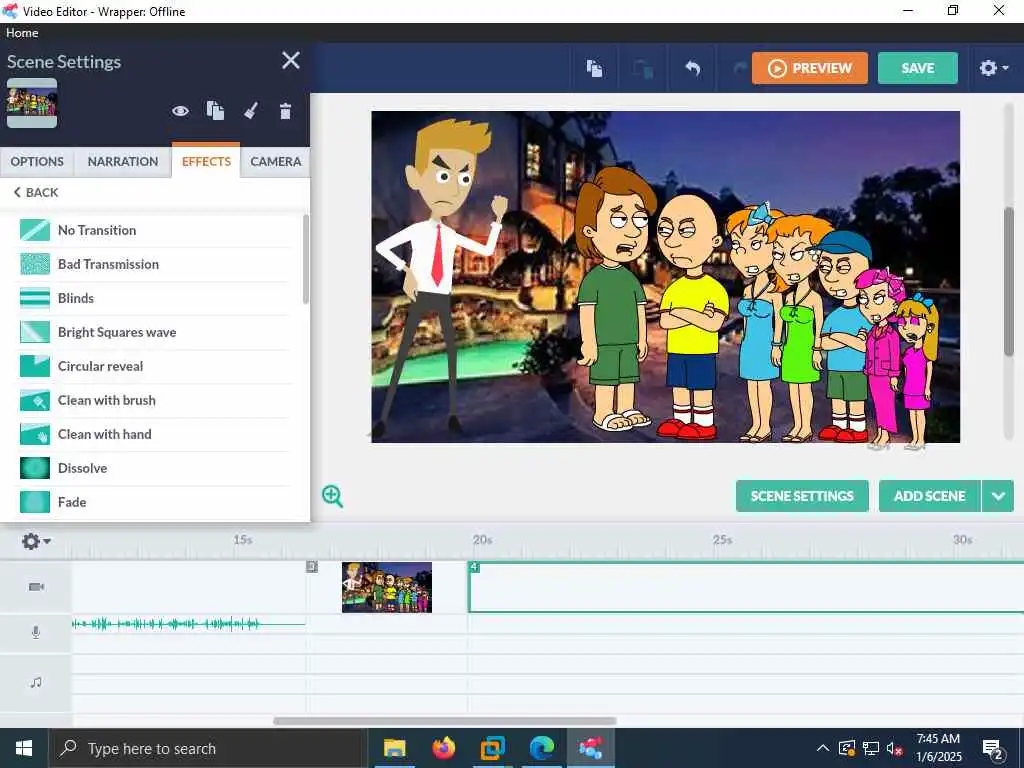This screenshot has height=768, width=1024.
Task: Click the undo arrow in toolbar
Action: (692, 68)
